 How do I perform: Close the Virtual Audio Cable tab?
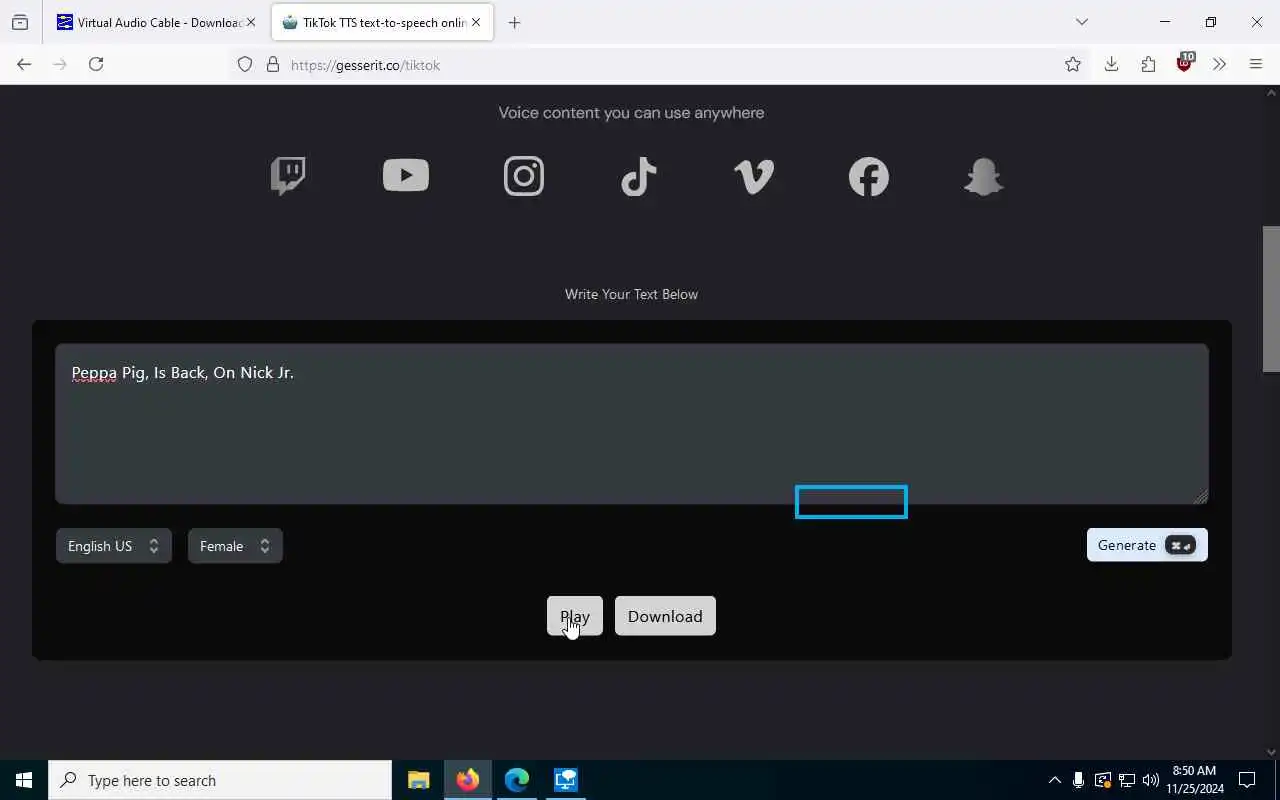(x=251, y=22)
